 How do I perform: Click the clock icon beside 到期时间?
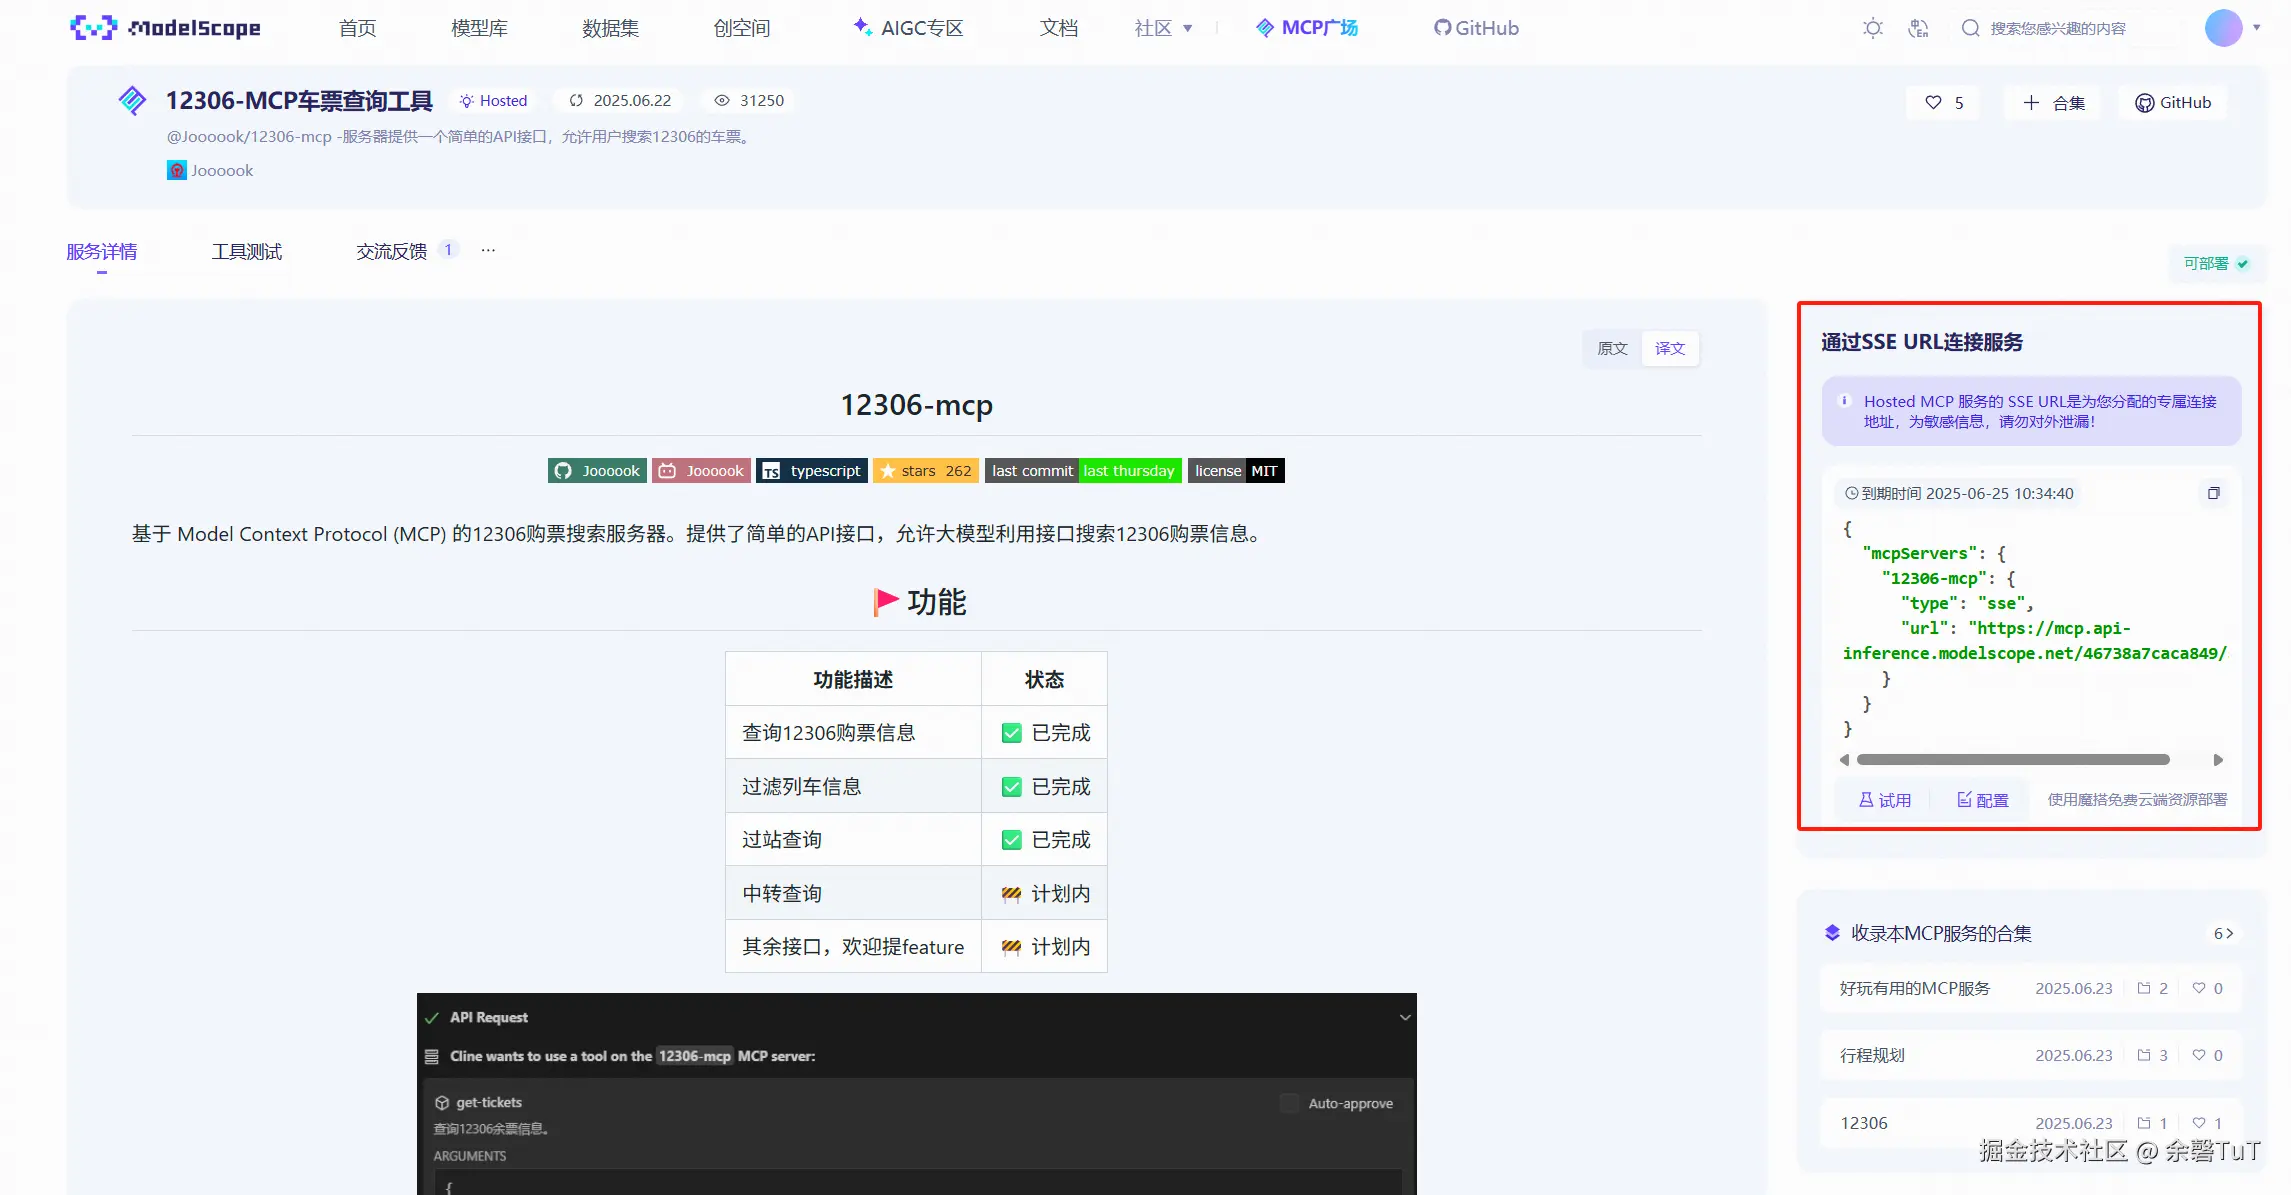click(1851, 493)
